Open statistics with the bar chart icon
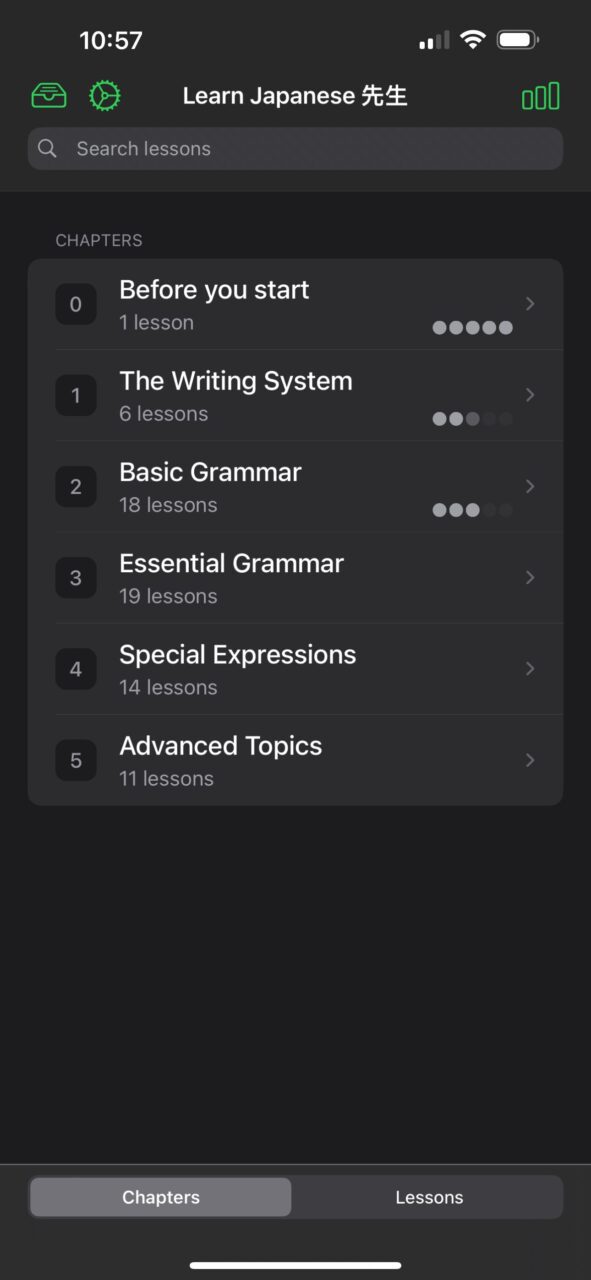 (541, 96)
